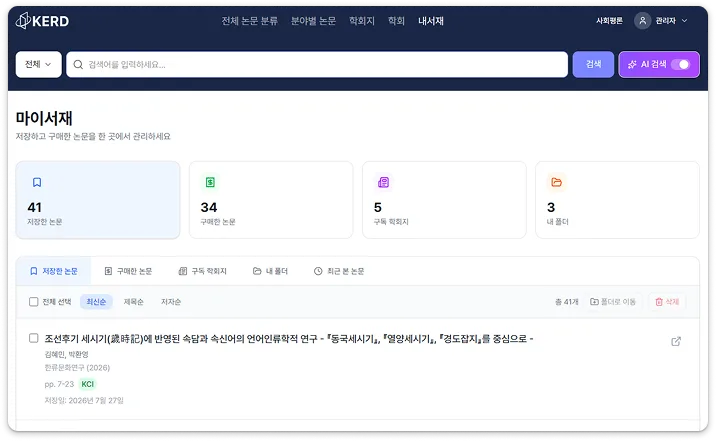Viewport: 716px width, 441px height.
Task: Open 전체 논문 분류 menu
Action: (x=249, y=21)
